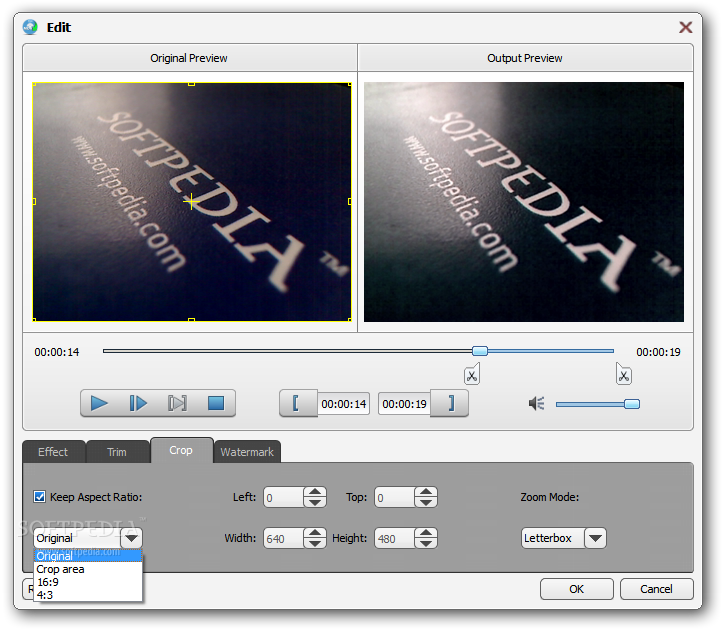Click the trim start time field 00:00:14

[344, 404]
